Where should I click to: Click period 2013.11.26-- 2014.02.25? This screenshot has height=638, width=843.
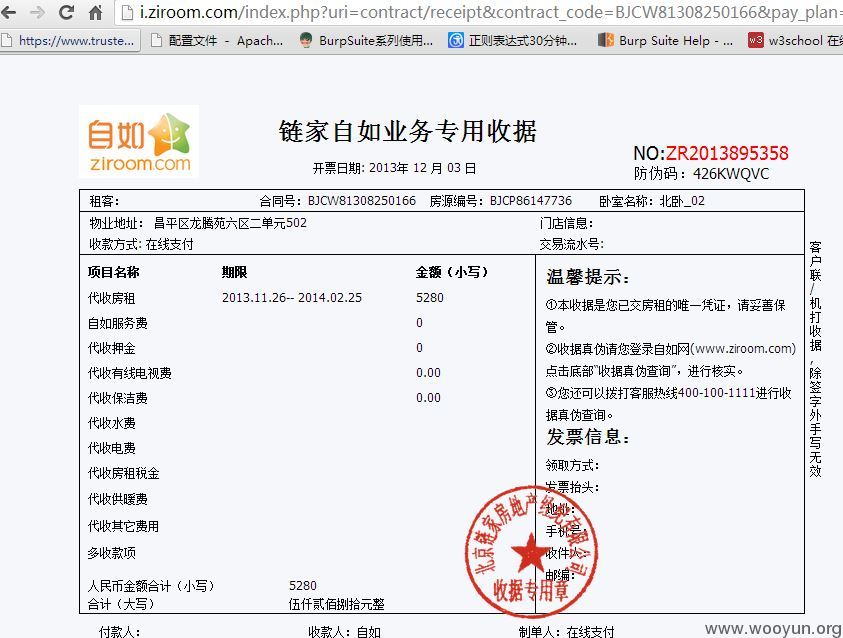click(292, 298)
